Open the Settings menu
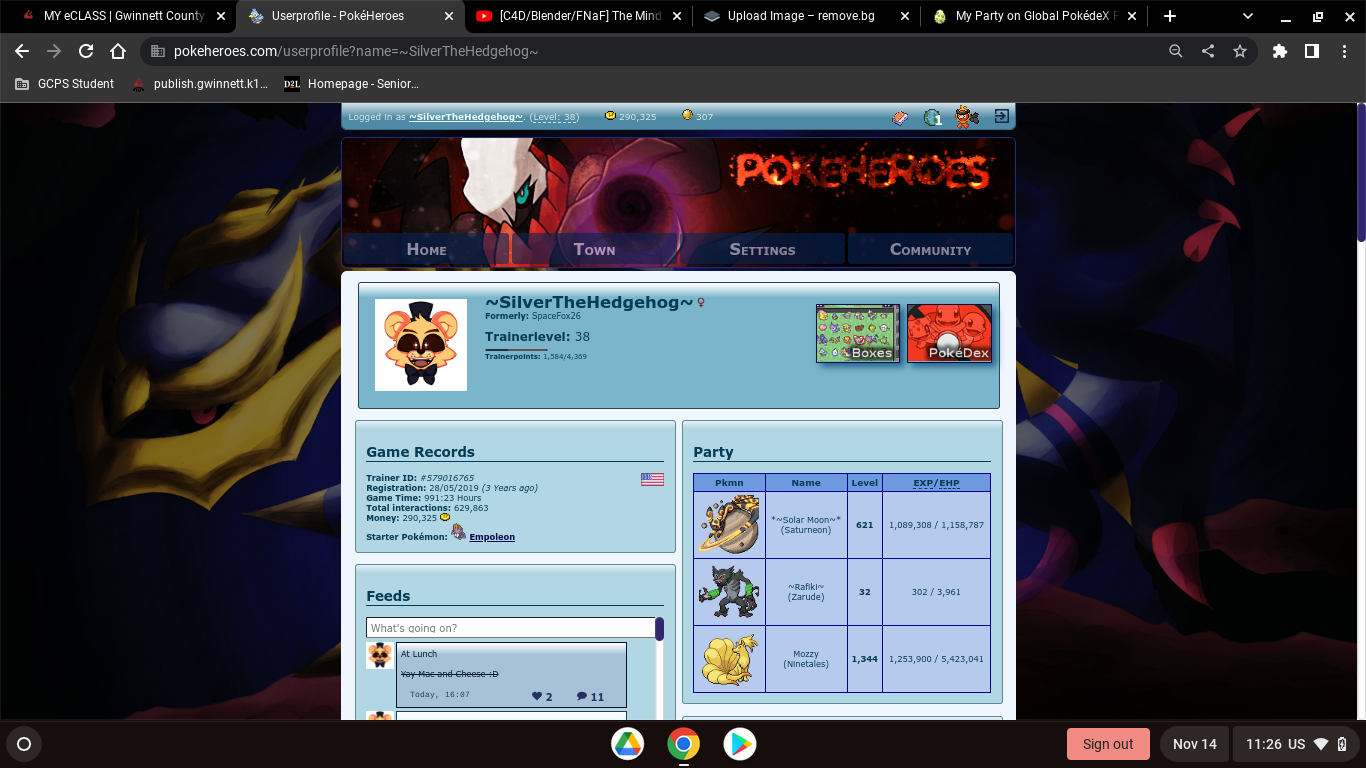 (762, 249)
